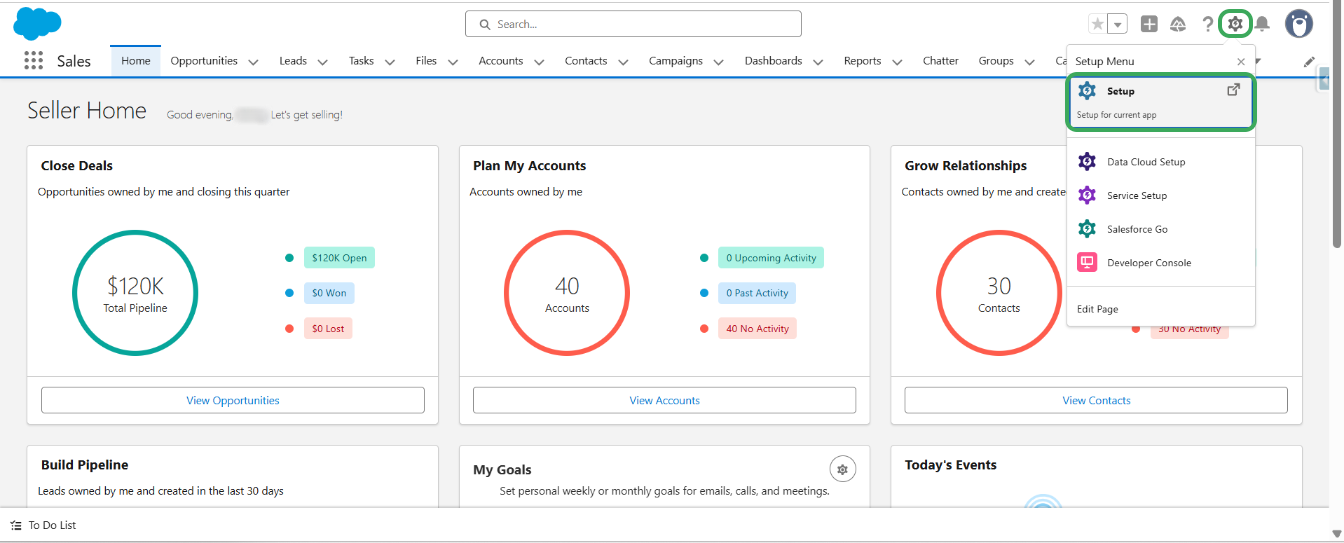
Task: Open the Accounts tab dropdown chevron
Action: (539, 62)
